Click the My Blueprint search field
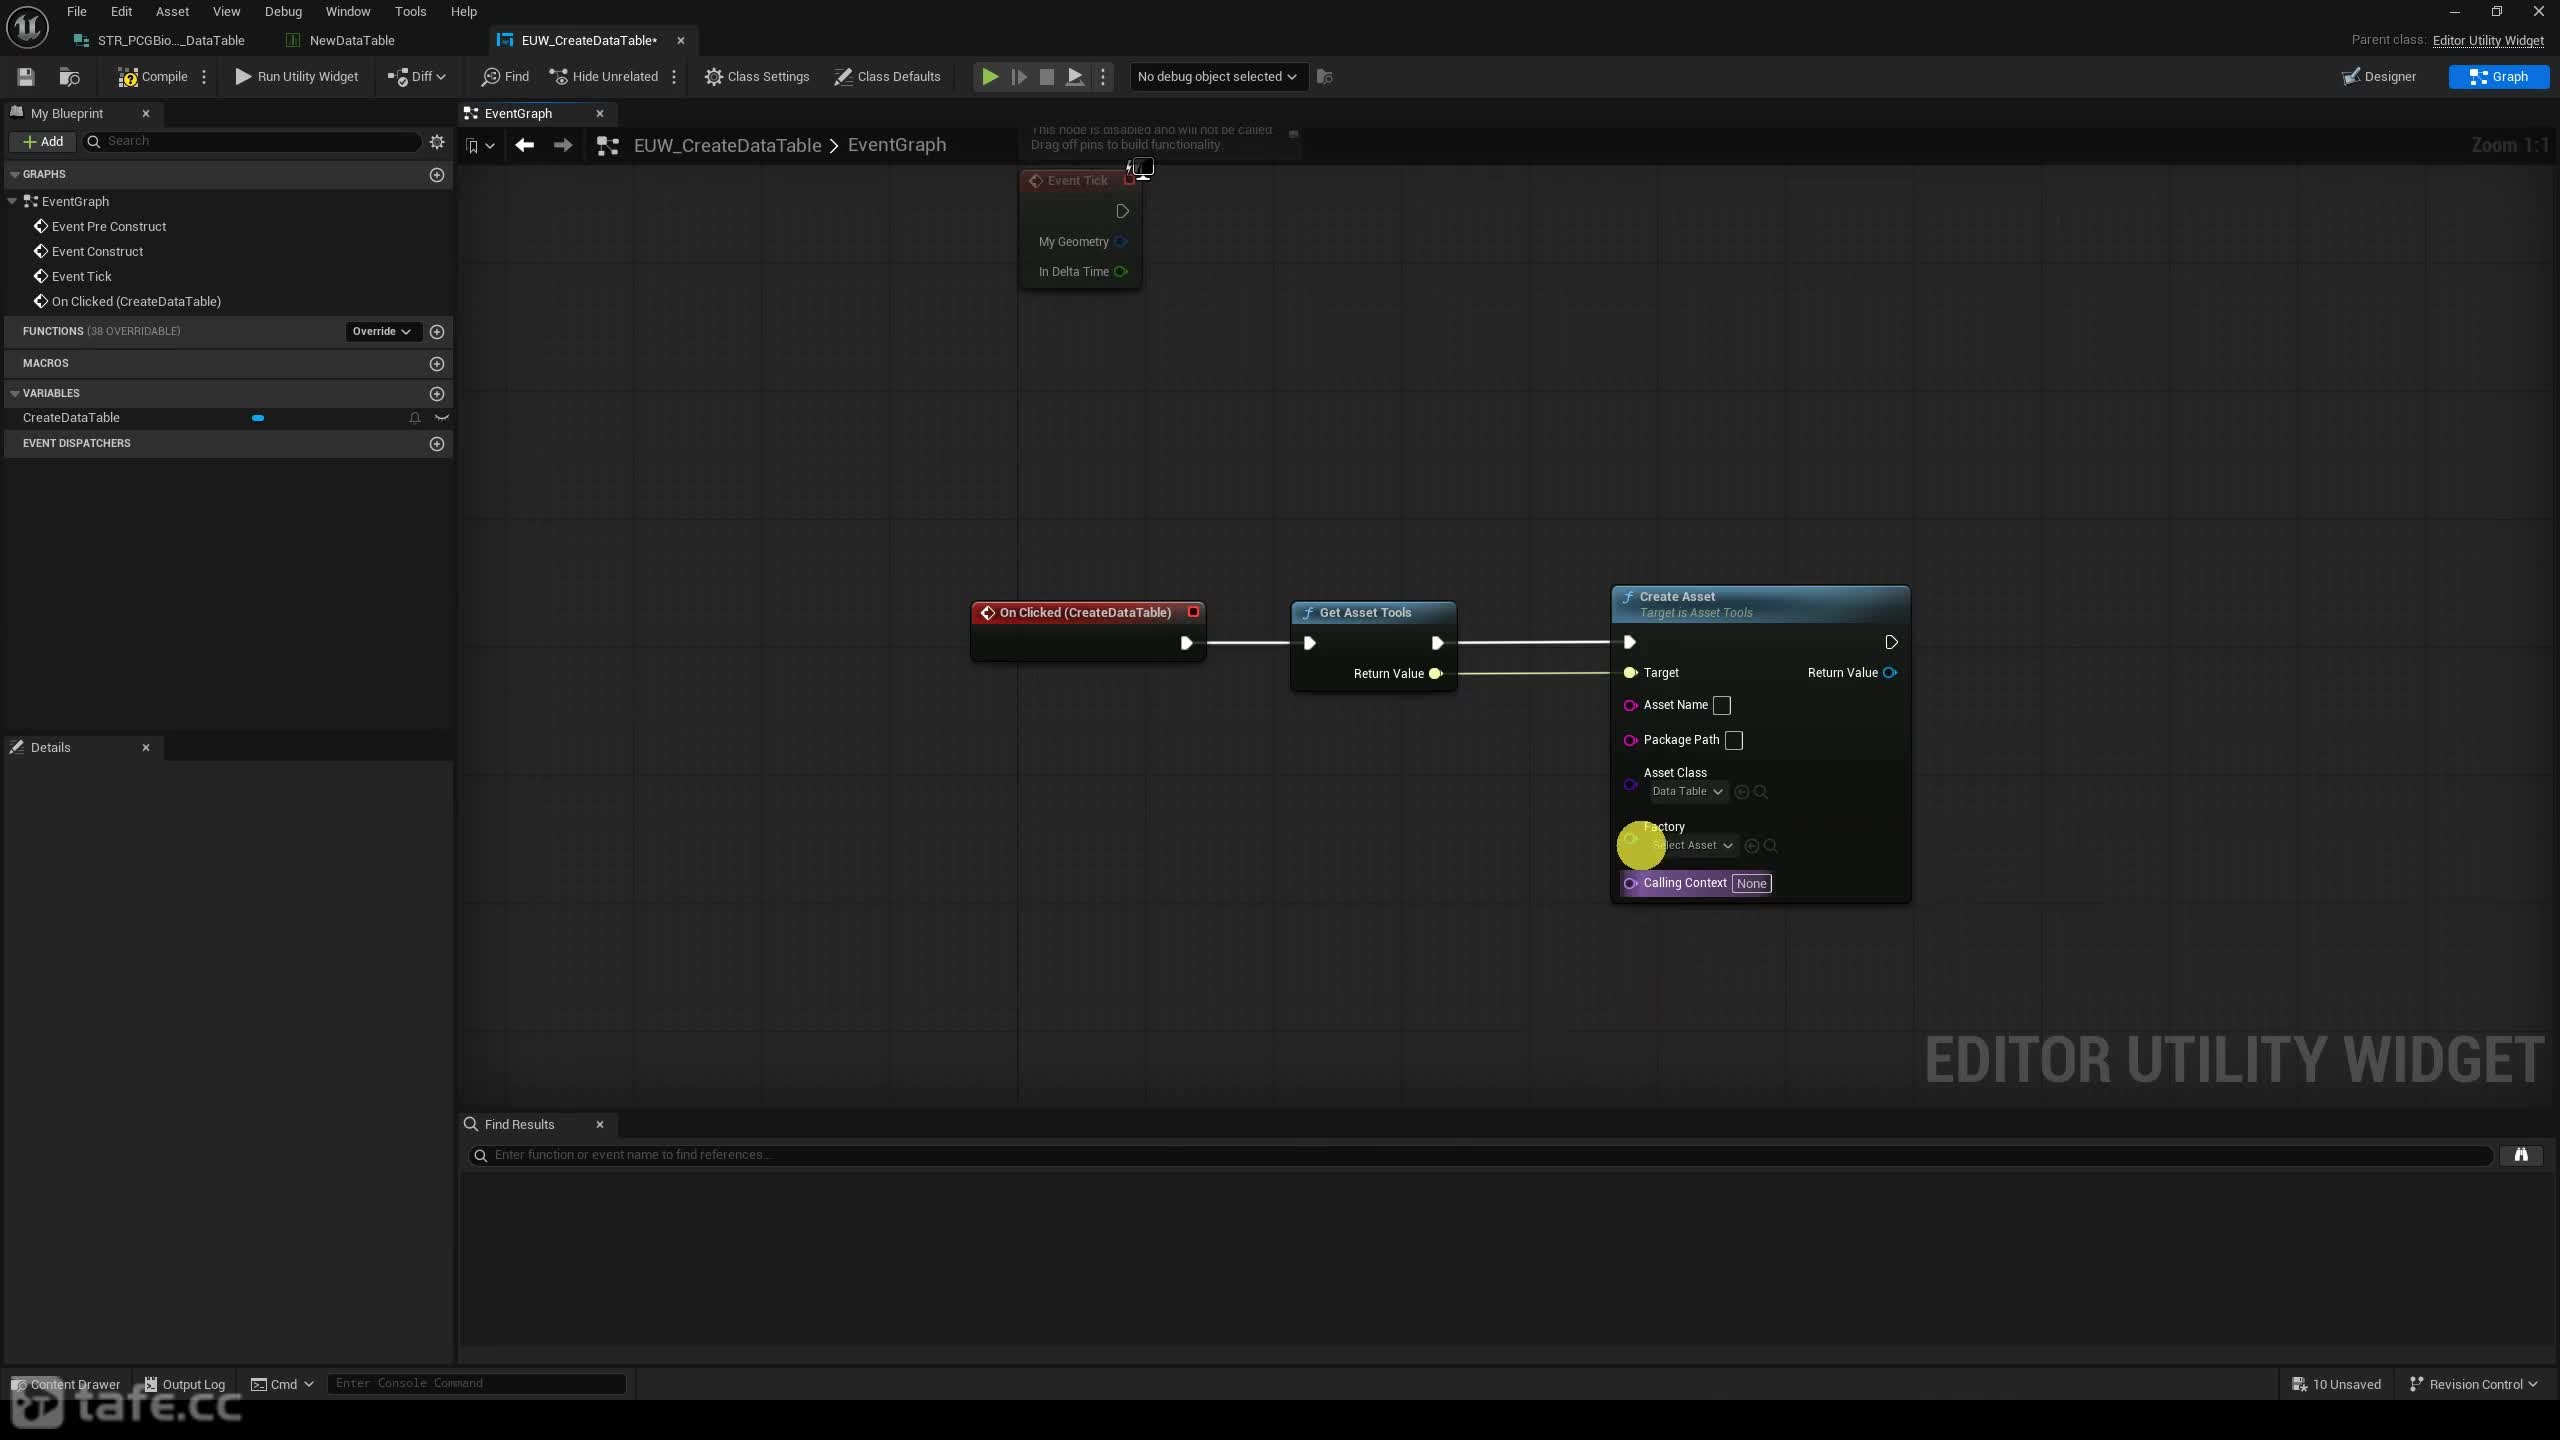 click(252, 142)
